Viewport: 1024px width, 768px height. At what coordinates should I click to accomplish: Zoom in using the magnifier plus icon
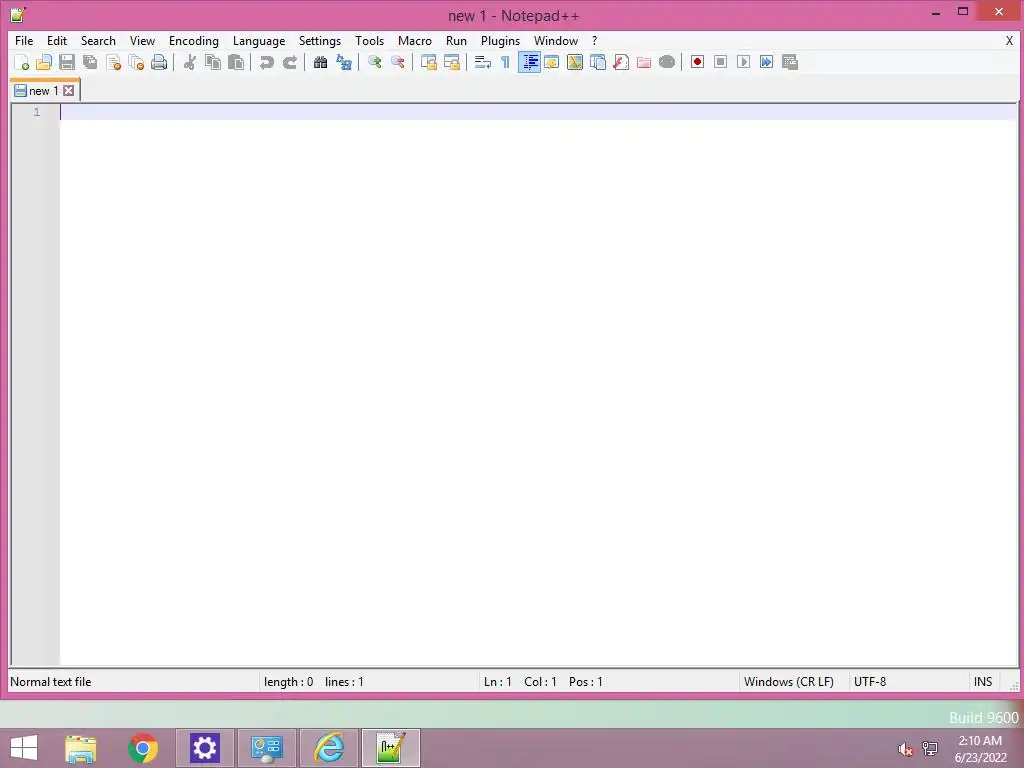(x=374, y=62)
